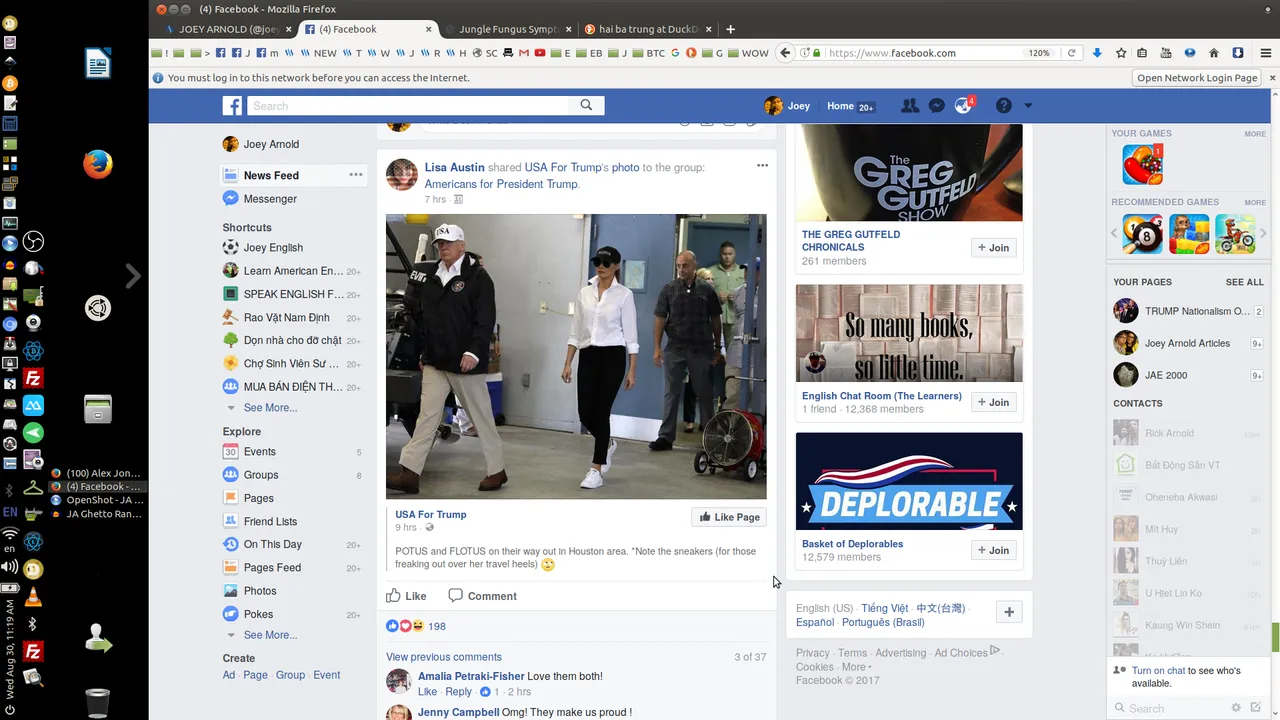The height and width of the screenshot is (720, 1280).
Task: Switch language to Tiếng Việt
Action: [884, 608]
